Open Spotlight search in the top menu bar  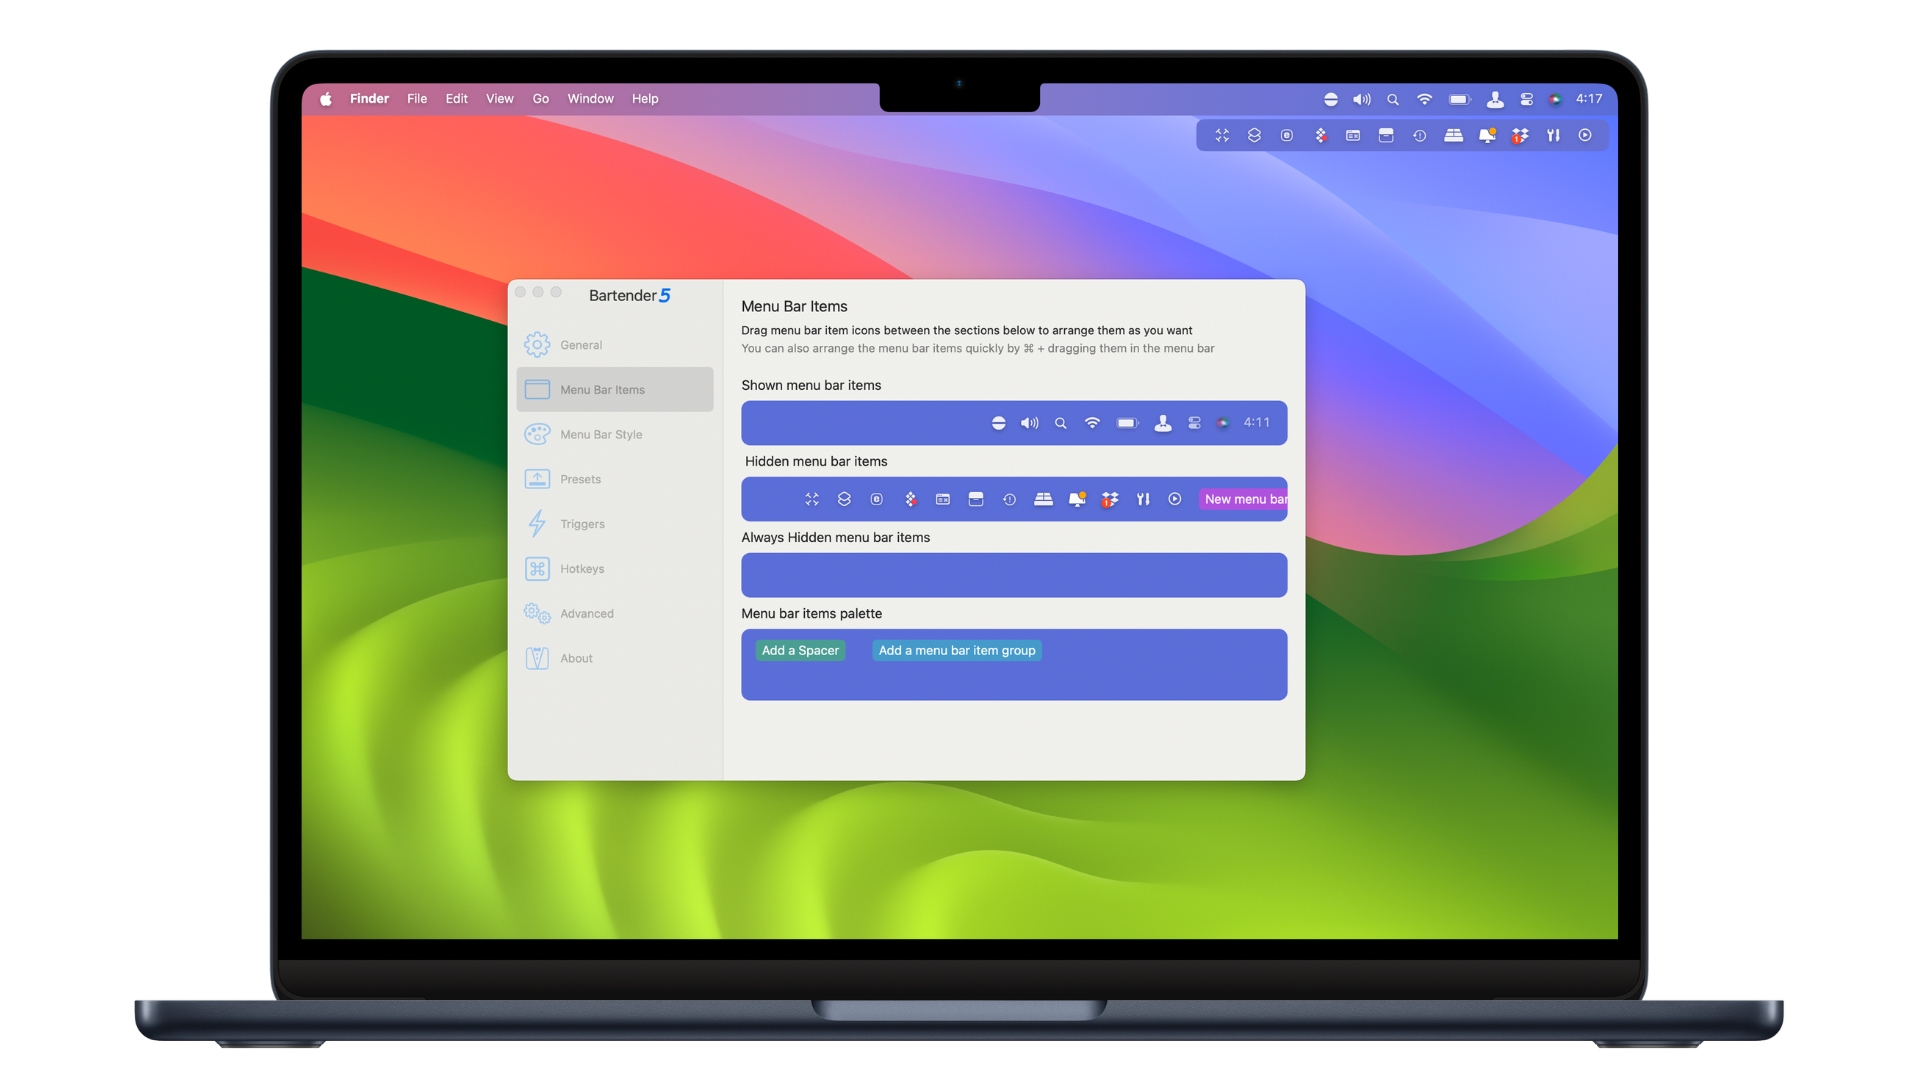(1393, 99)
